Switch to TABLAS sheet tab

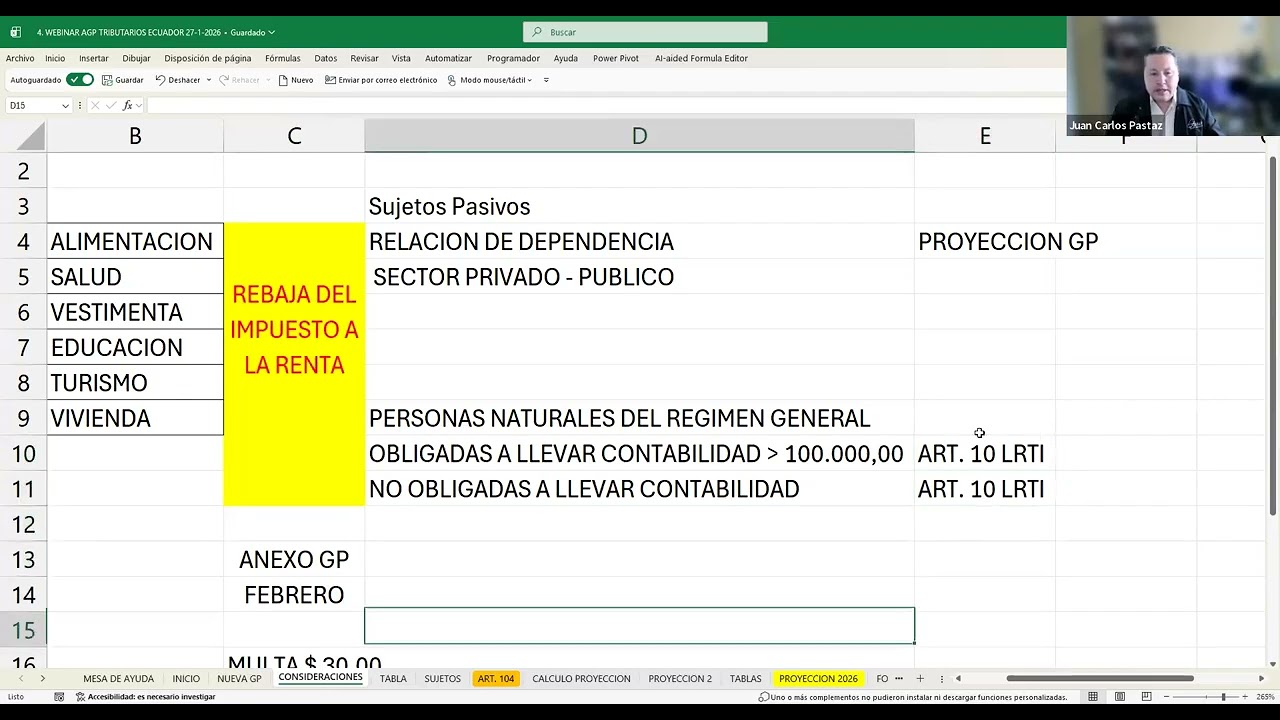[745, 678]
